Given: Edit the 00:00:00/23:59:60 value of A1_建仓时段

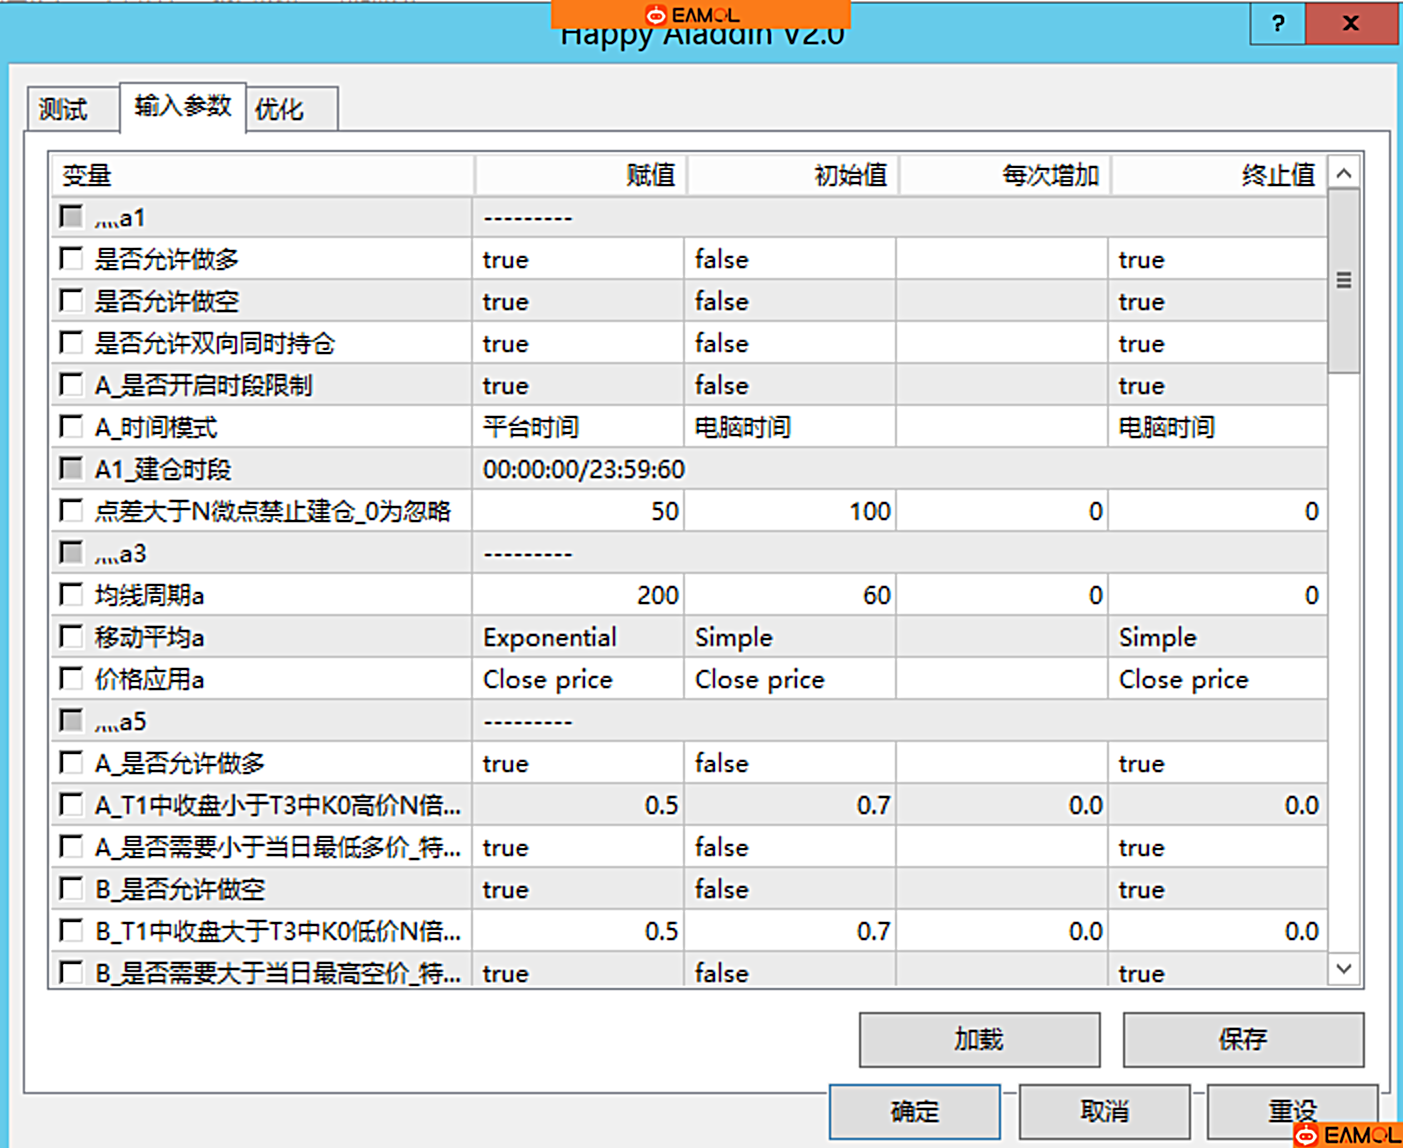Looking at the screenshot, I should [900, 469].
